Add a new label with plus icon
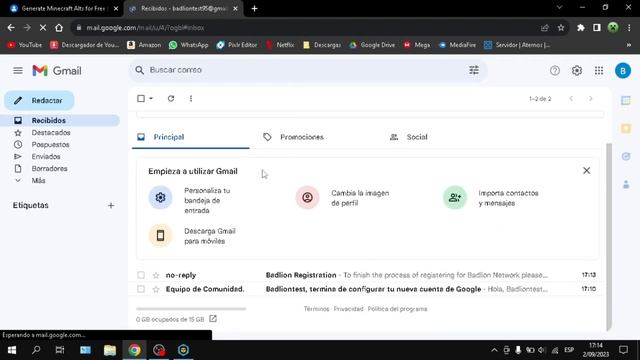The image size is (640, 360). tap(111, 205)
